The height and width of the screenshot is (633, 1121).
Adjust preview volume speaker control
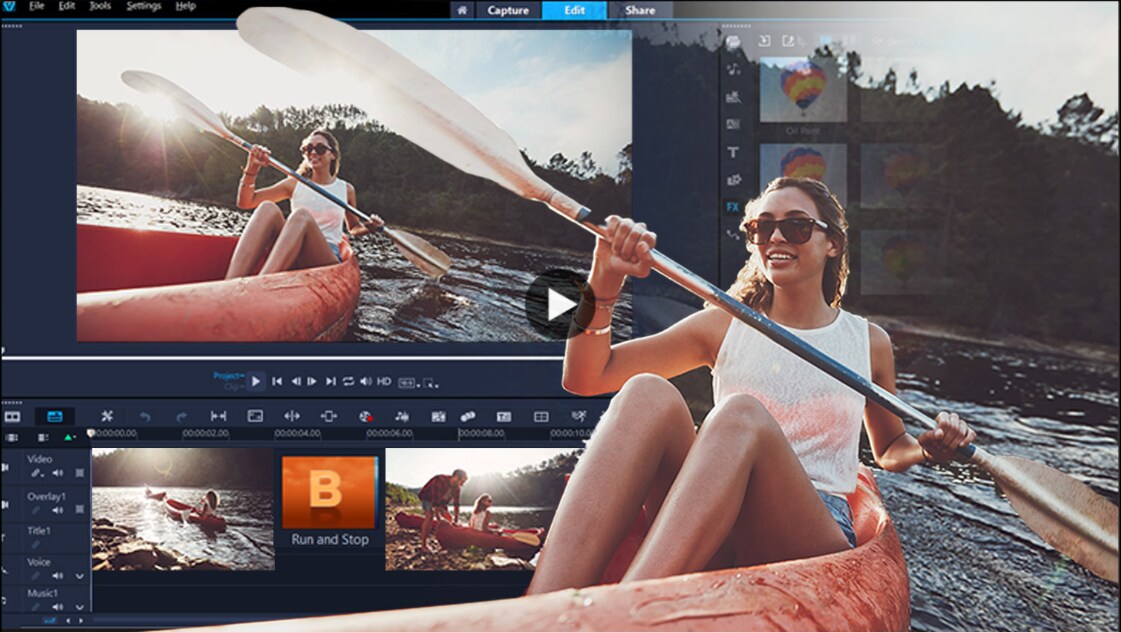(x=366, y=382)
